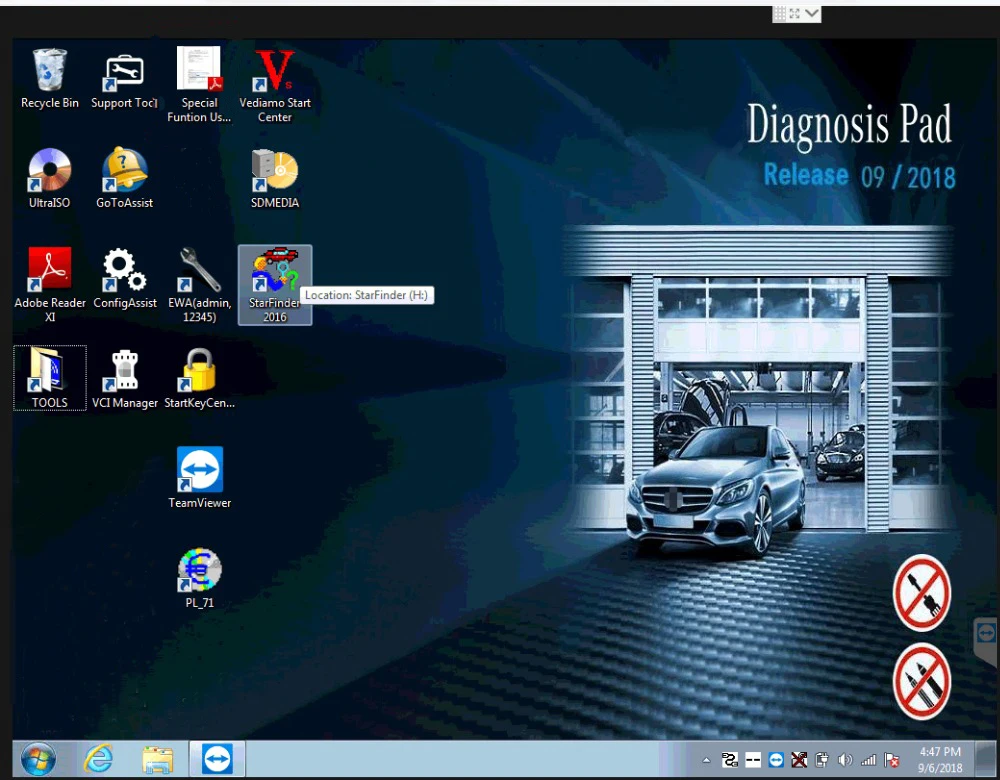Show hidden tray icons arrow
The width and height of the screenshot is (1000, 780).
pos(706,760)
